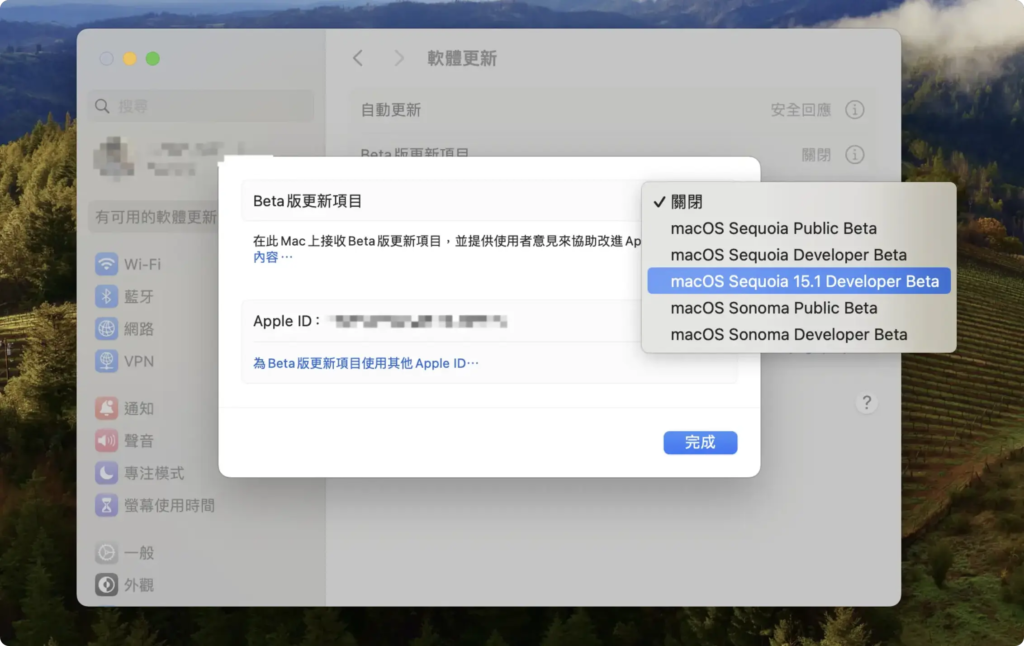
Task: Open 螢幕使用時間 hourglass icon
Action: coord(106,505)
